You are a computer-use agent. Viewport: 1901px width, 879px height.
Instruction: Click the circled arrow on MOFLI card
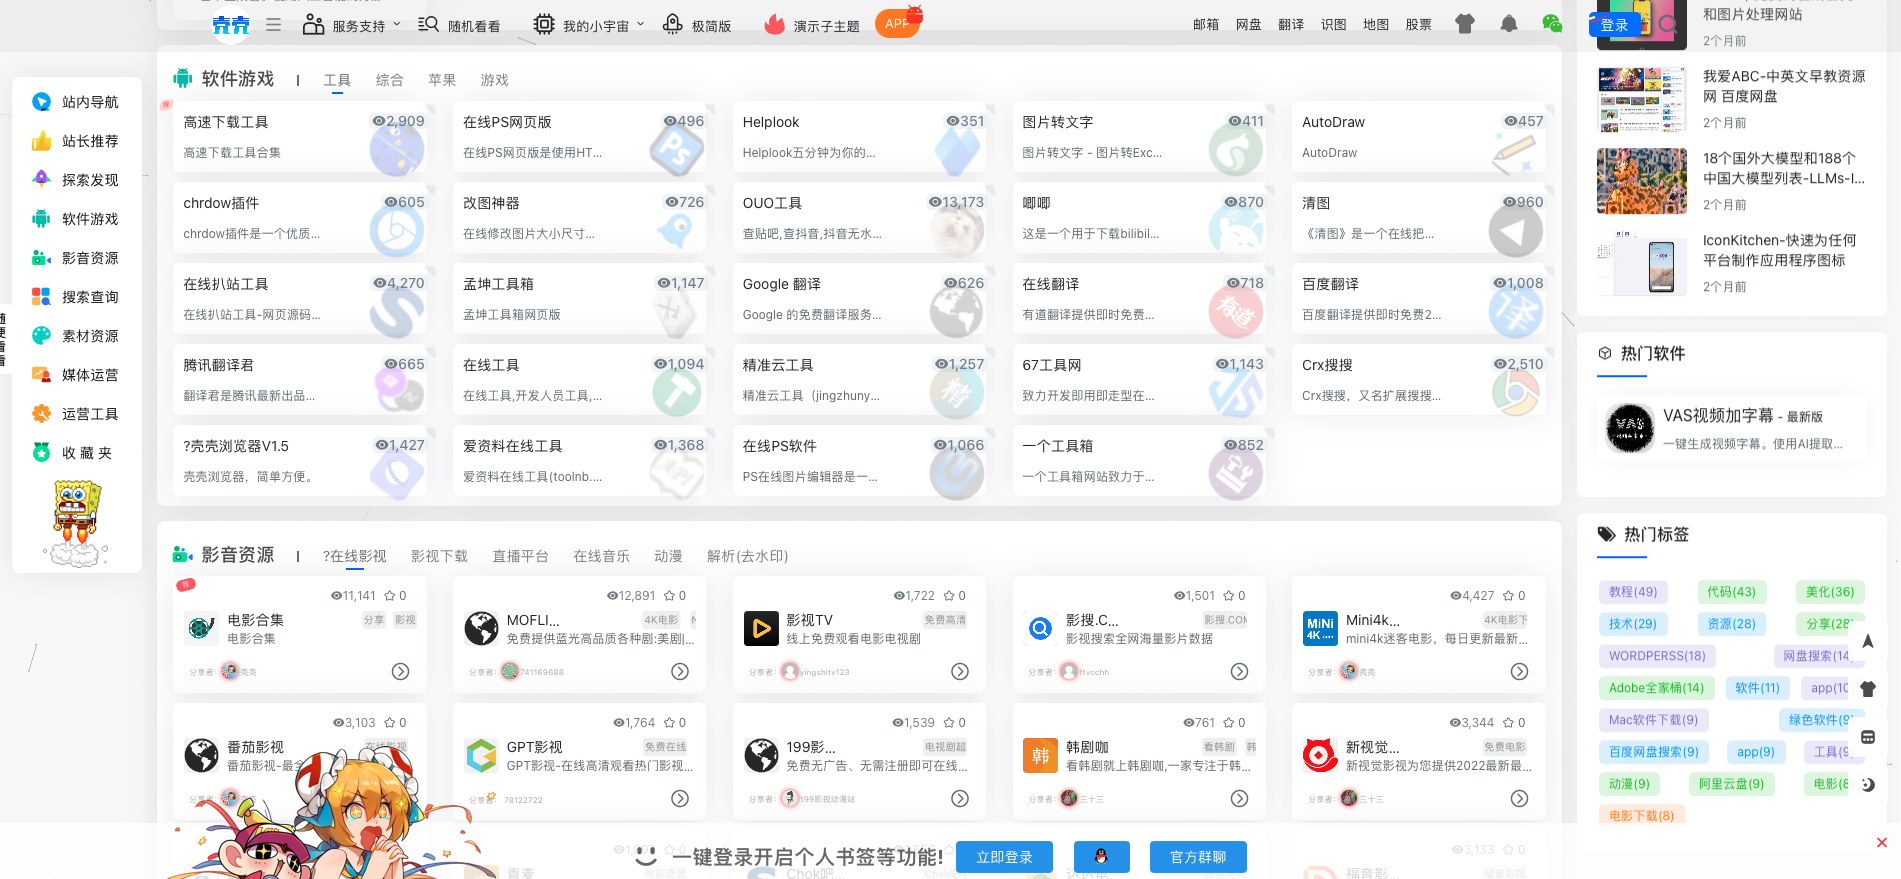[x=680, y=672]
